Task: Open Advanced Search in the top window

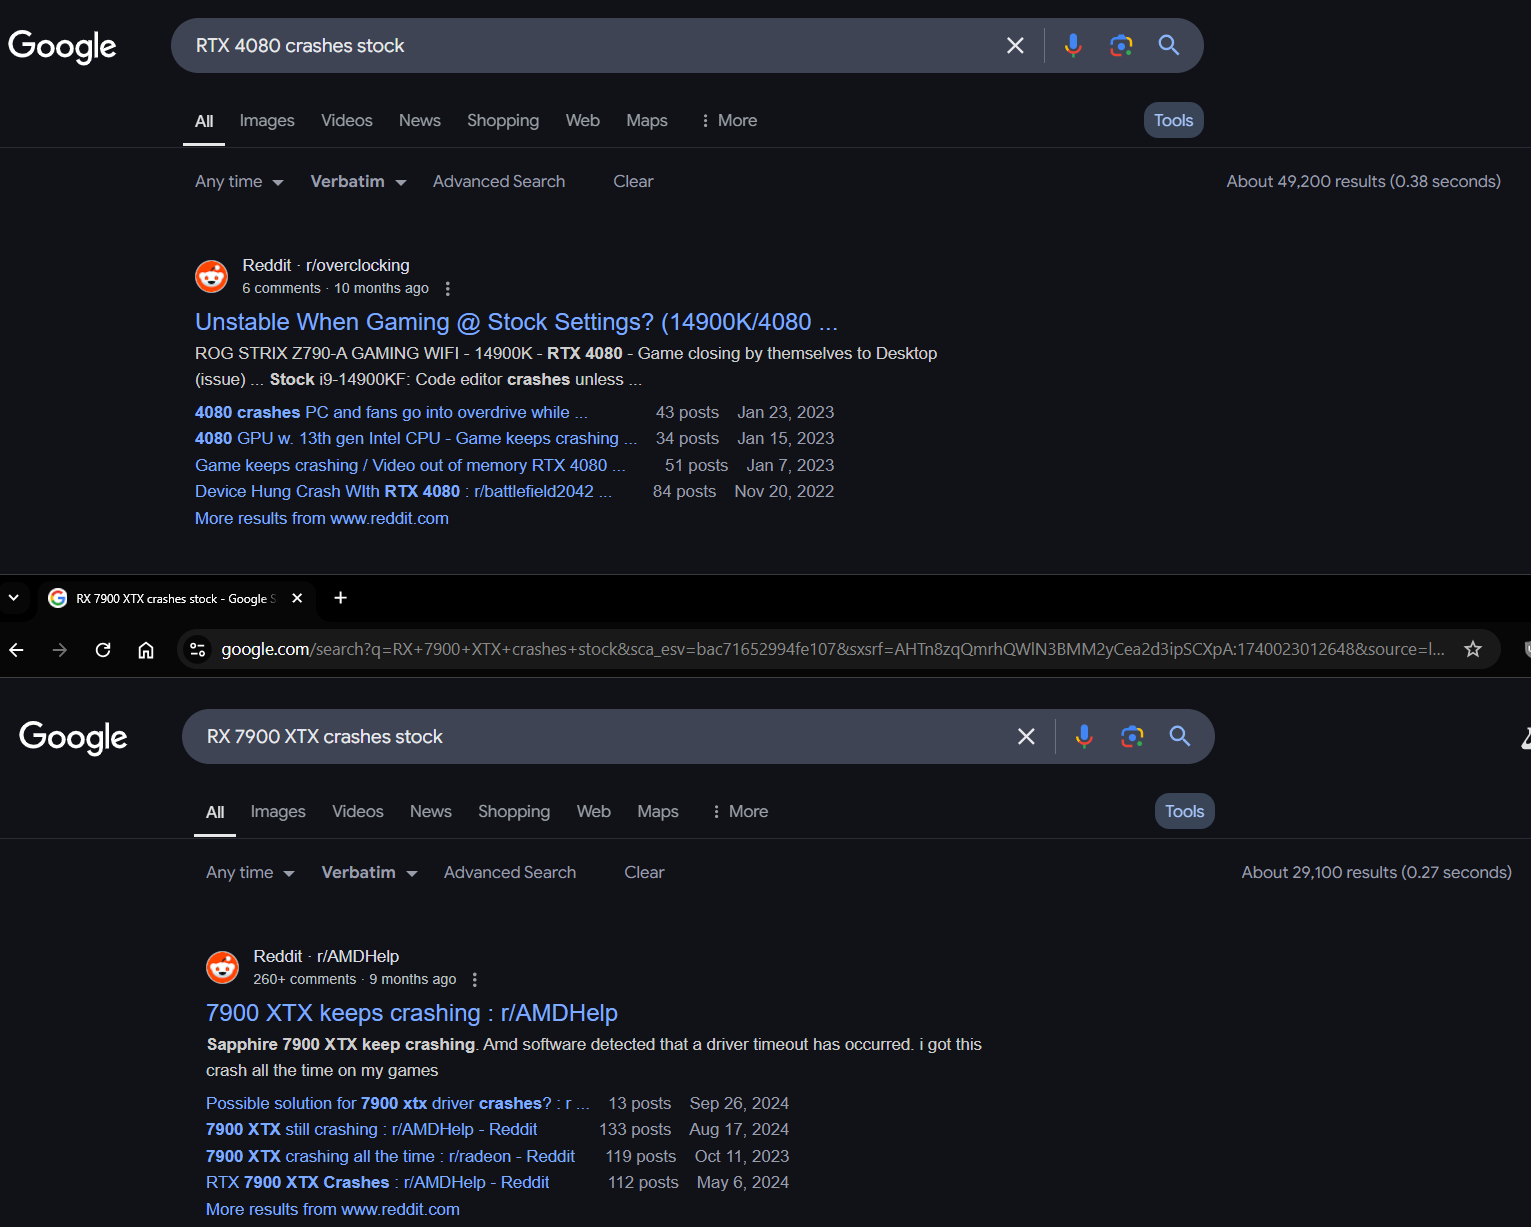Action: coord(499,181)
